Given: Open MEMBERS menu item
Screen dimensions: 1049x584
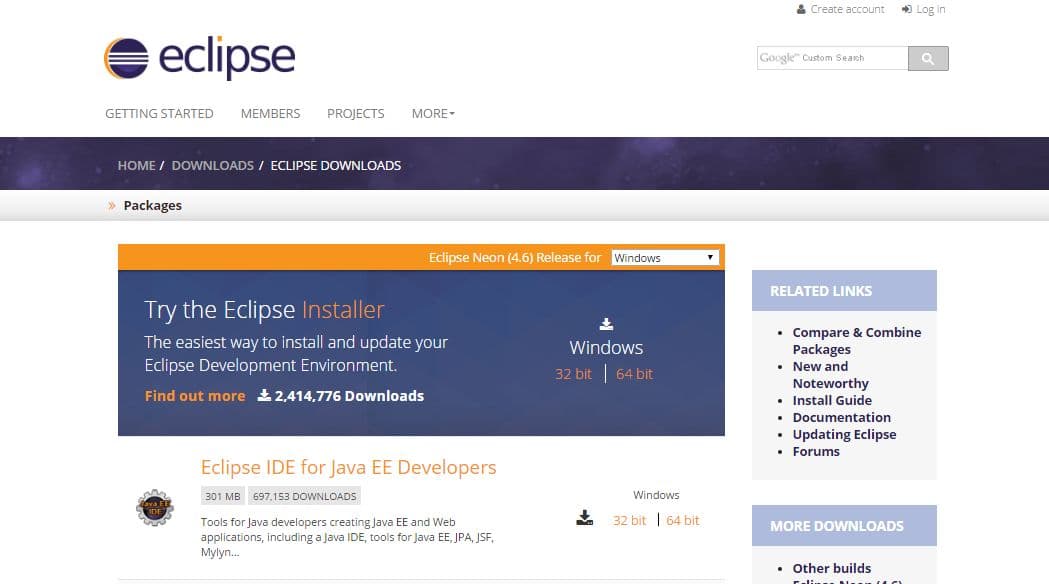Looking at the screenshot, I should pyautogui.click(x=270, y=114).
